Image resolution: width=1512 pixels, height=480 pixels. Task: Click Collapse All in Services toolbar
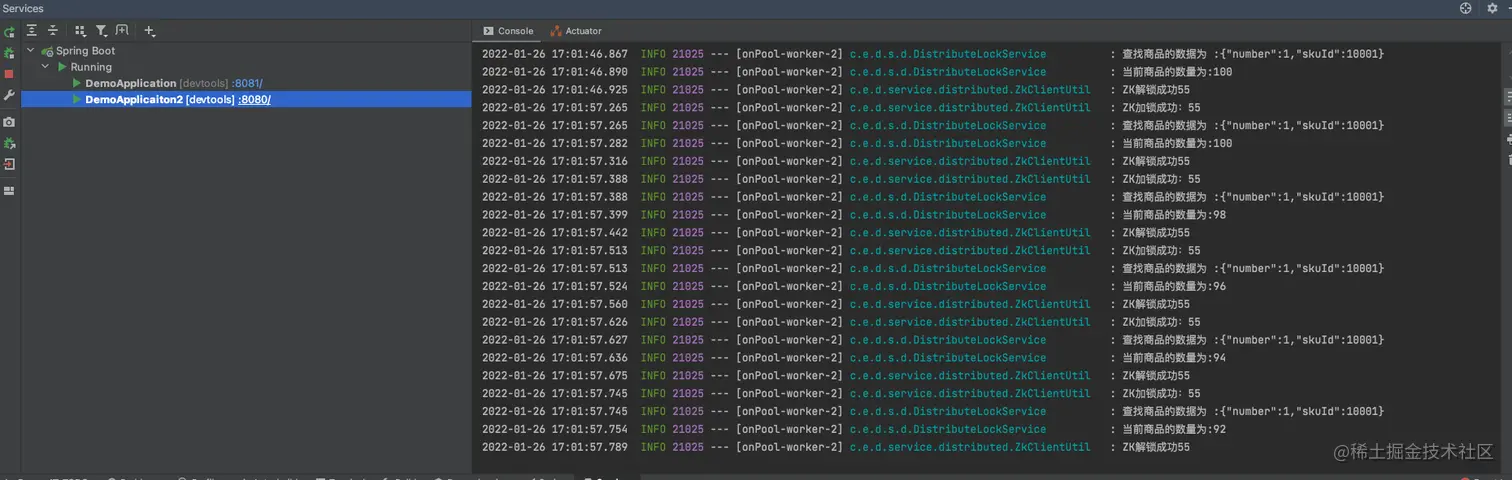click(x=53, y=31)
